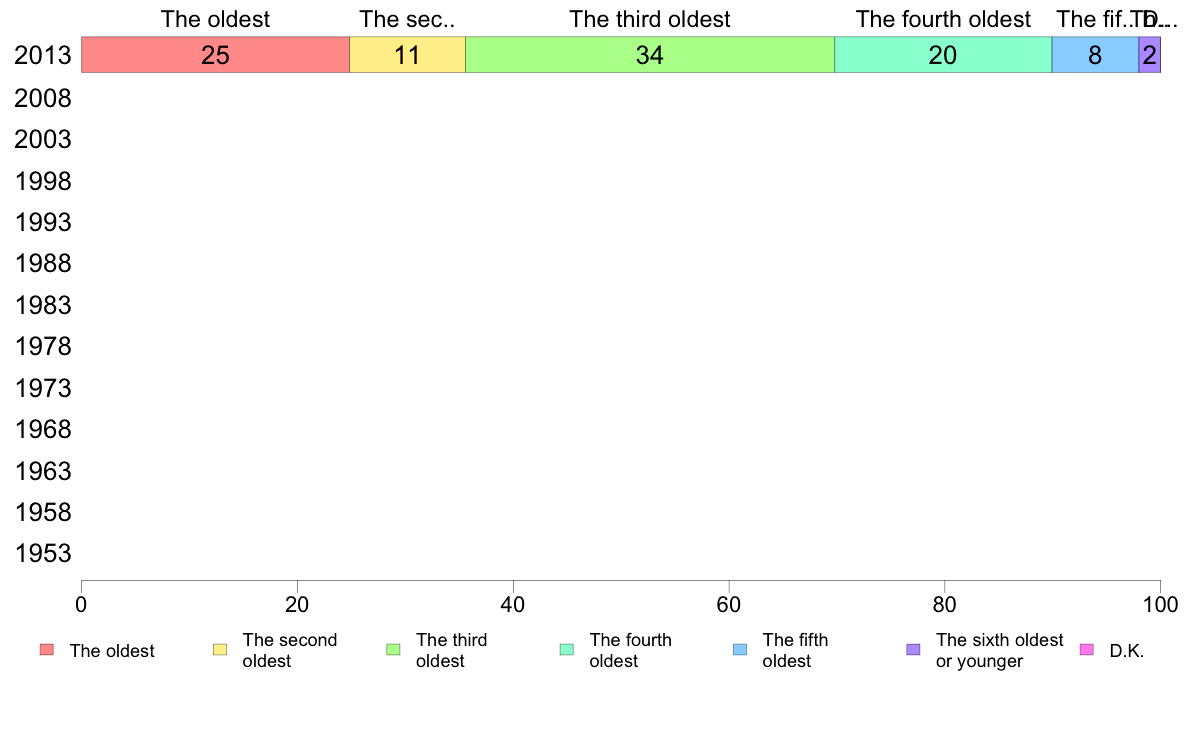Viewport: 1188px width, 736px height.
Task: Click 'The fourth oldest' column header text
Action: point(943,19)
